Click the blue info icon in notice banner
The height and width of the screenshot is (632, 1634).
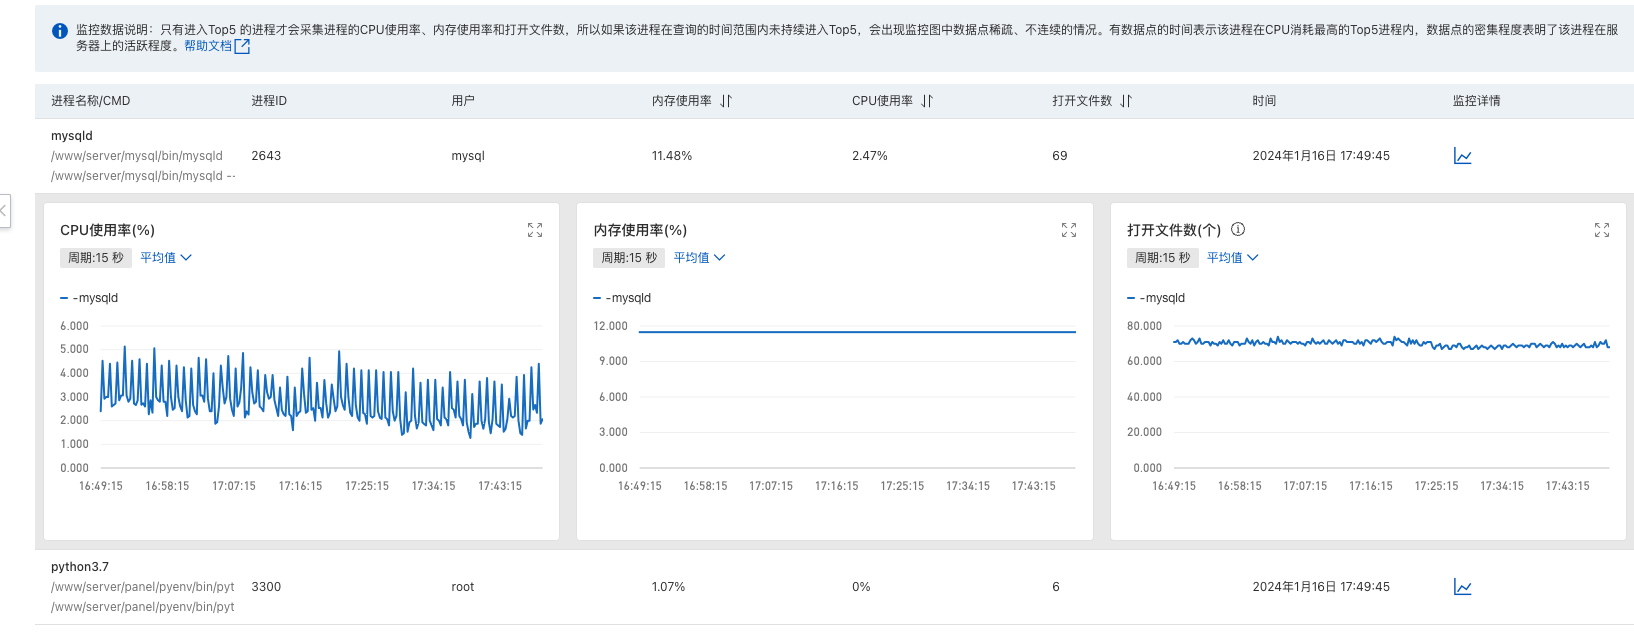pos(59,31)
